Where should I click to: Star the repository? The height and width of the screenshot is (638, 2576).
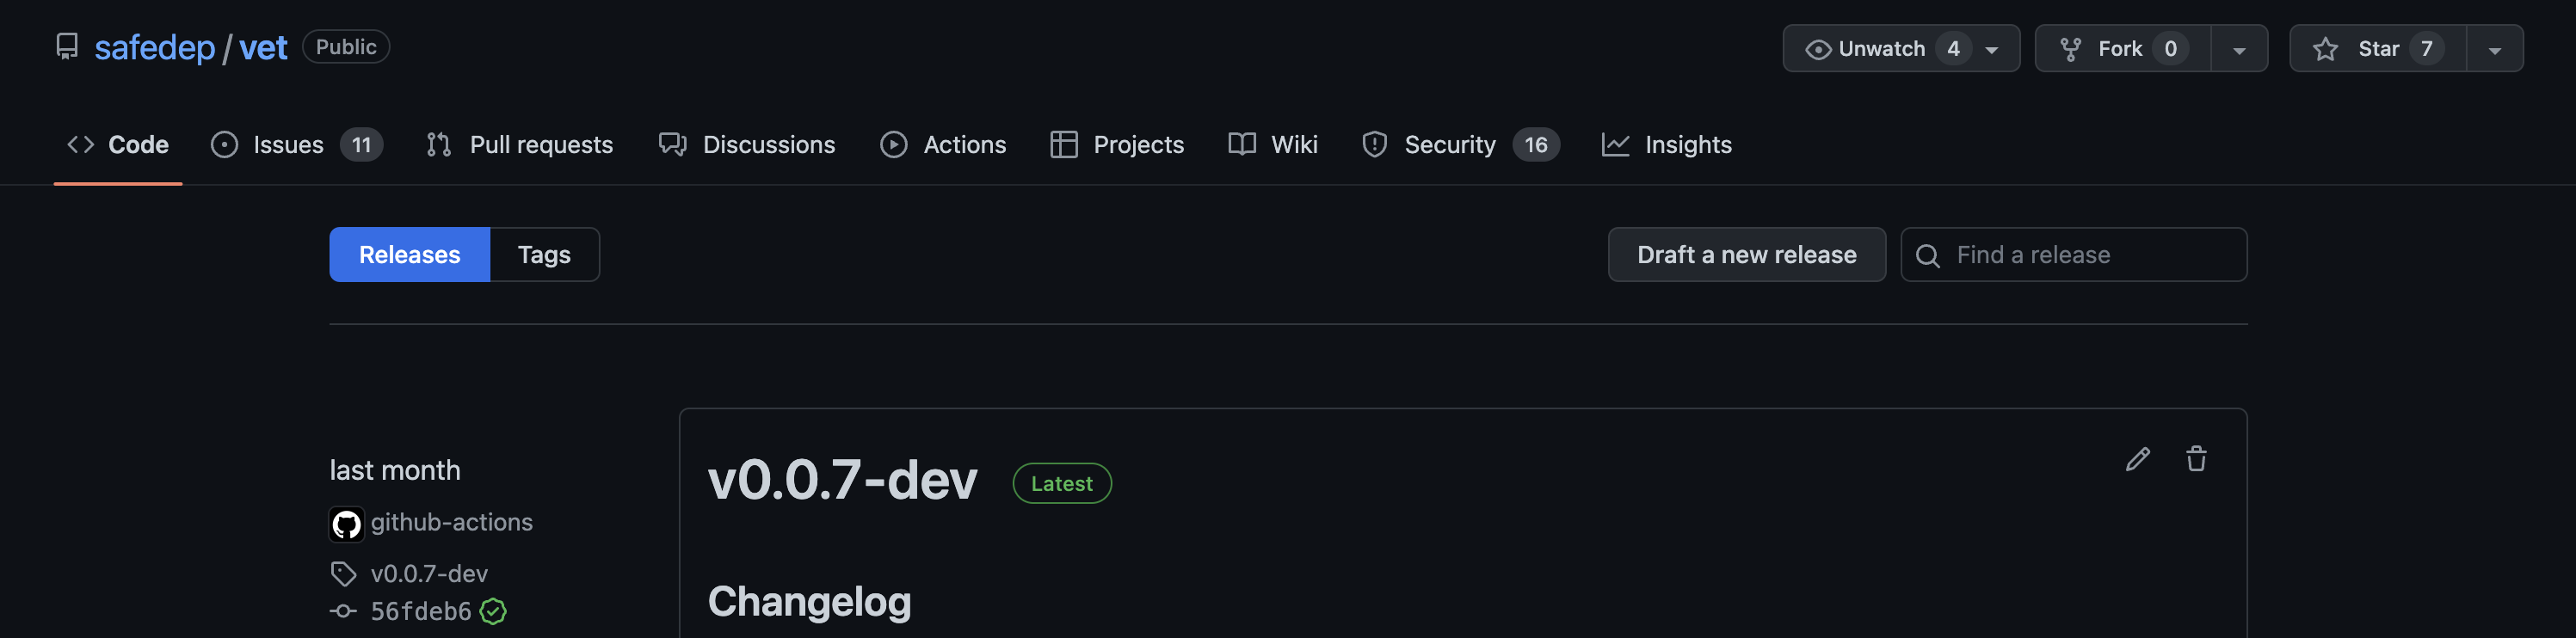pyautogui.click(x=2378, y=48)
